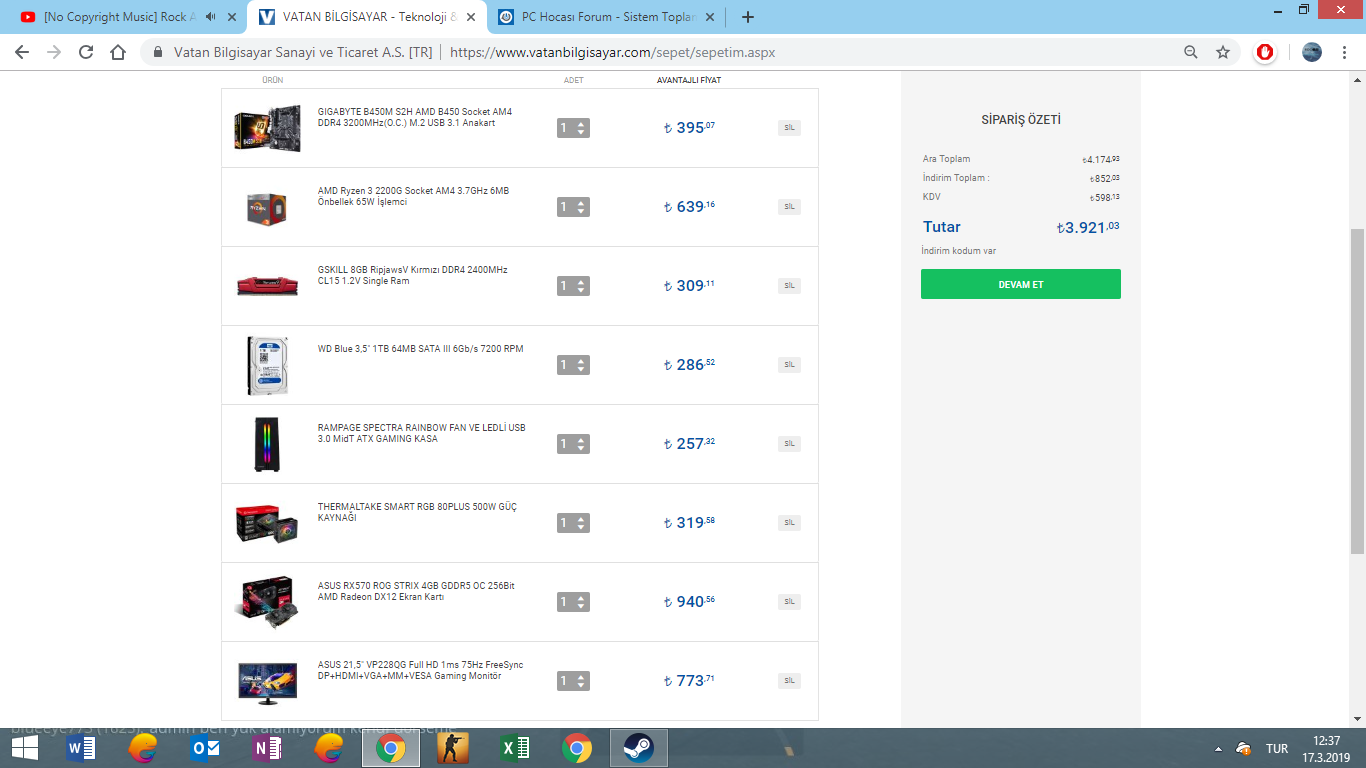This screenshot has width=1366, height=768.
Task: Reload the page with the browser refresh icon
Action: [86, 52]
